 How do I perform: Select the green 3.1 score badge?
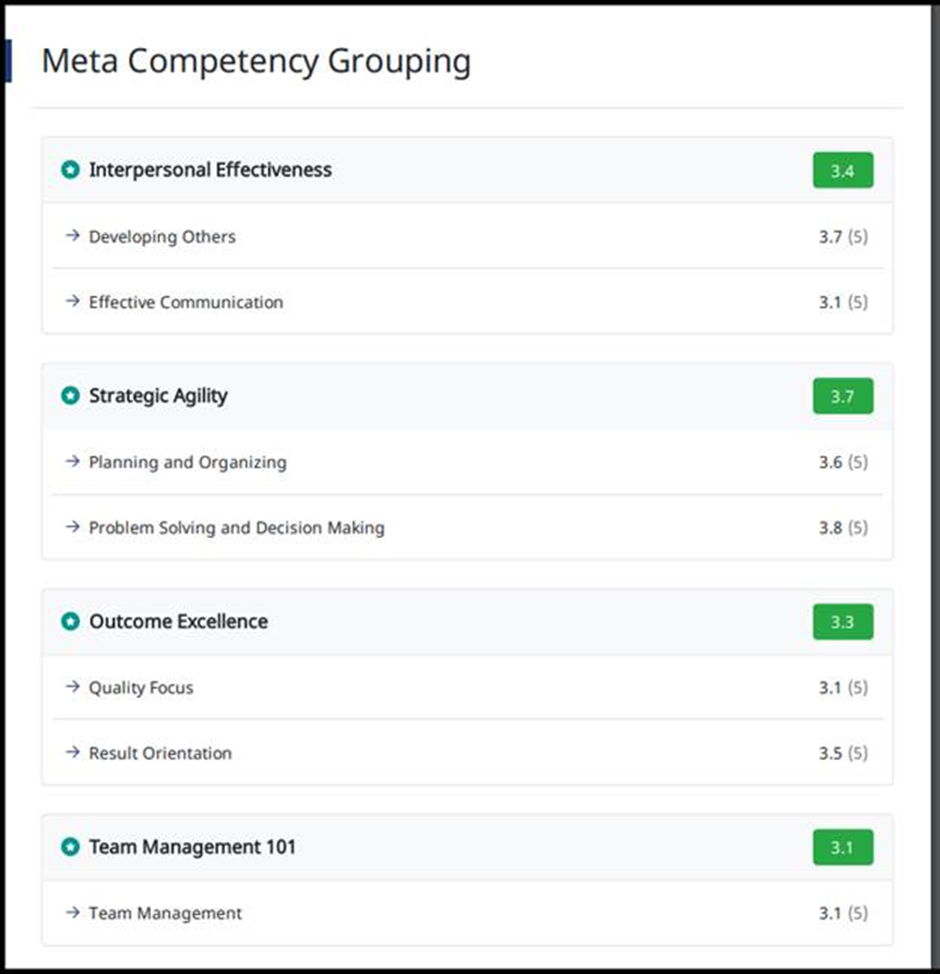pyautogui.click(x=843, y=847)
